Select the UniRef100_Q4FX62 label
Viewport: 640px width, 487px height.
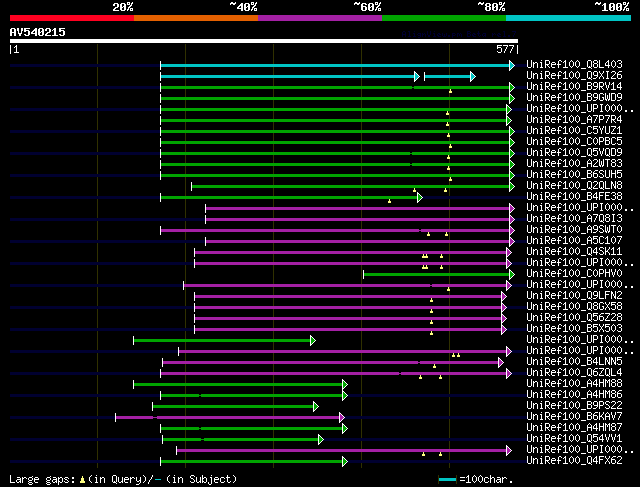tap(574, 461)
